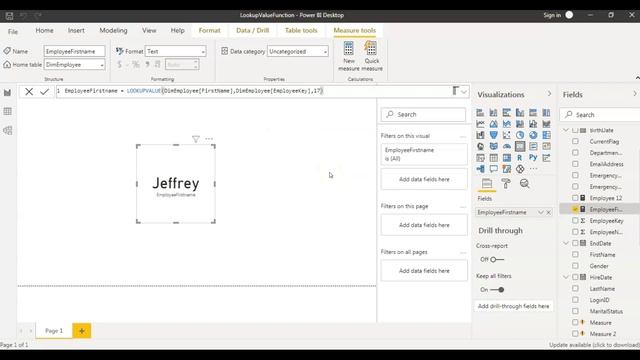
Task: Open the Data / Drill tab
Action: click(x=252, y=31)
